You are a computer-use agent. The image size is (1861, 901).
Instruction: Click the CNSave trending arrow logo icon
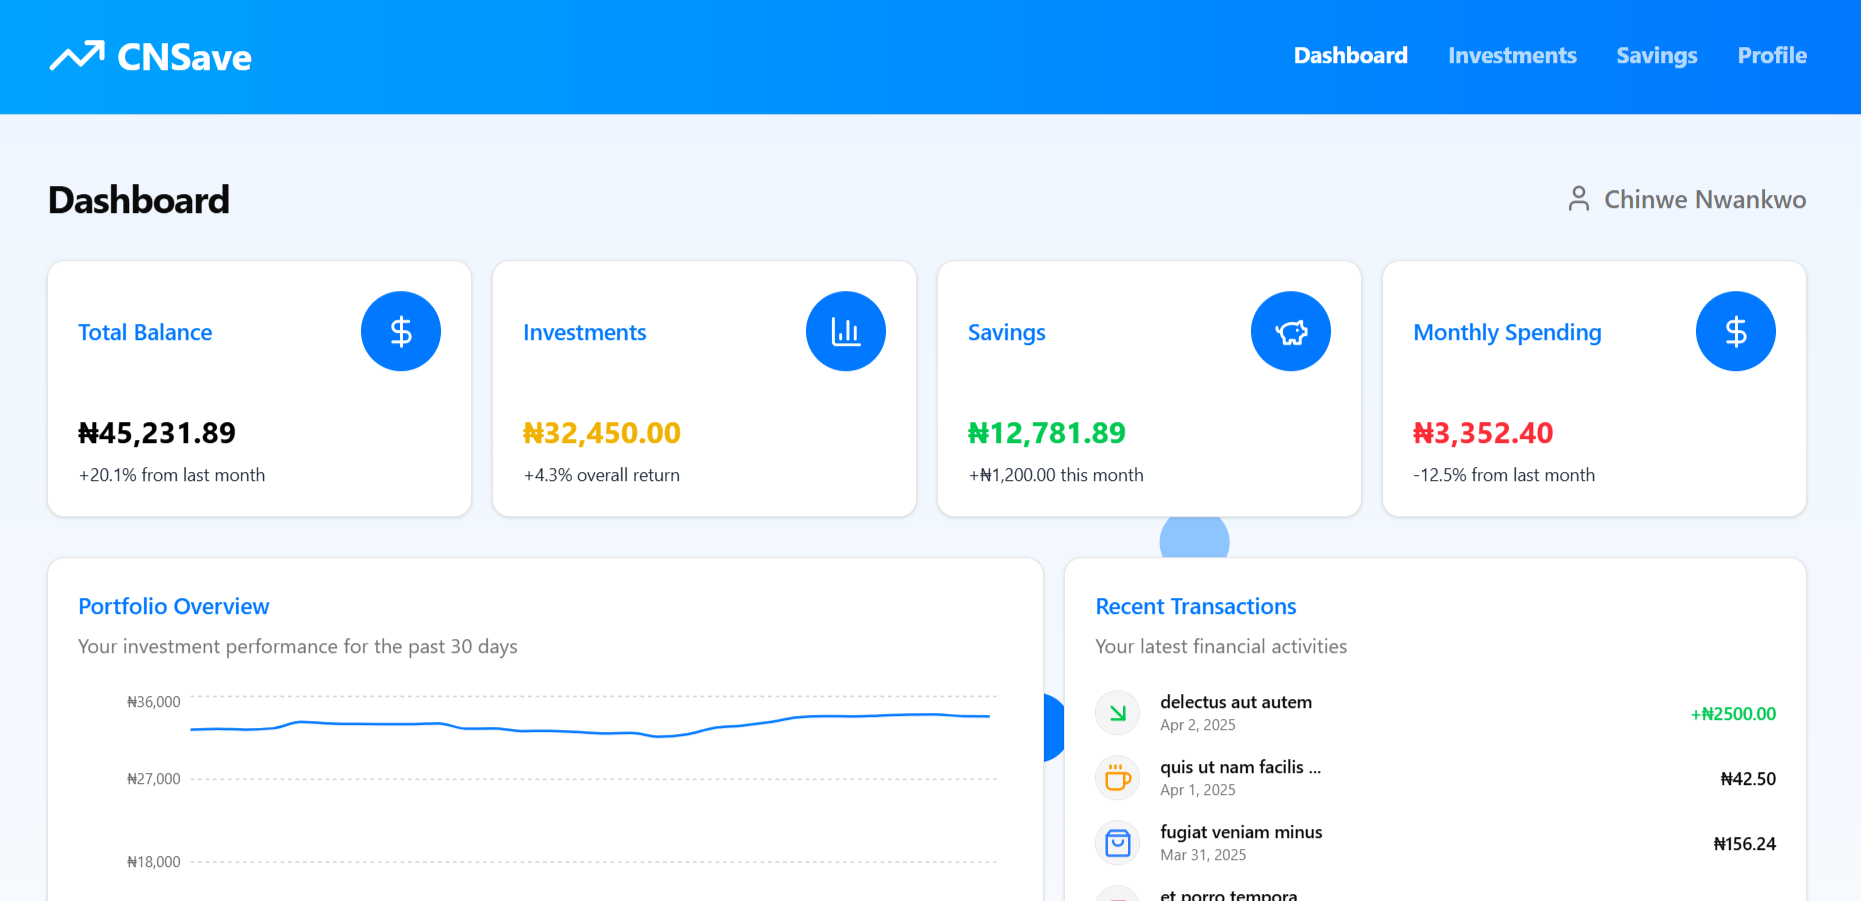coord(77,56)
